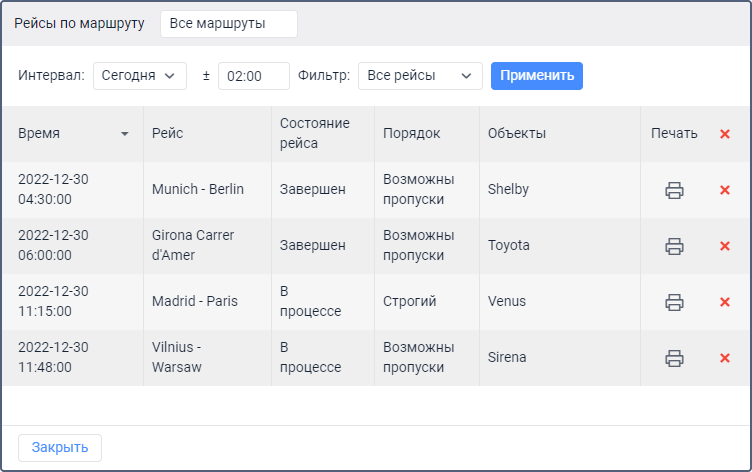
Task: Toggle sort arrow in Время column
Action: pos(125,134)
